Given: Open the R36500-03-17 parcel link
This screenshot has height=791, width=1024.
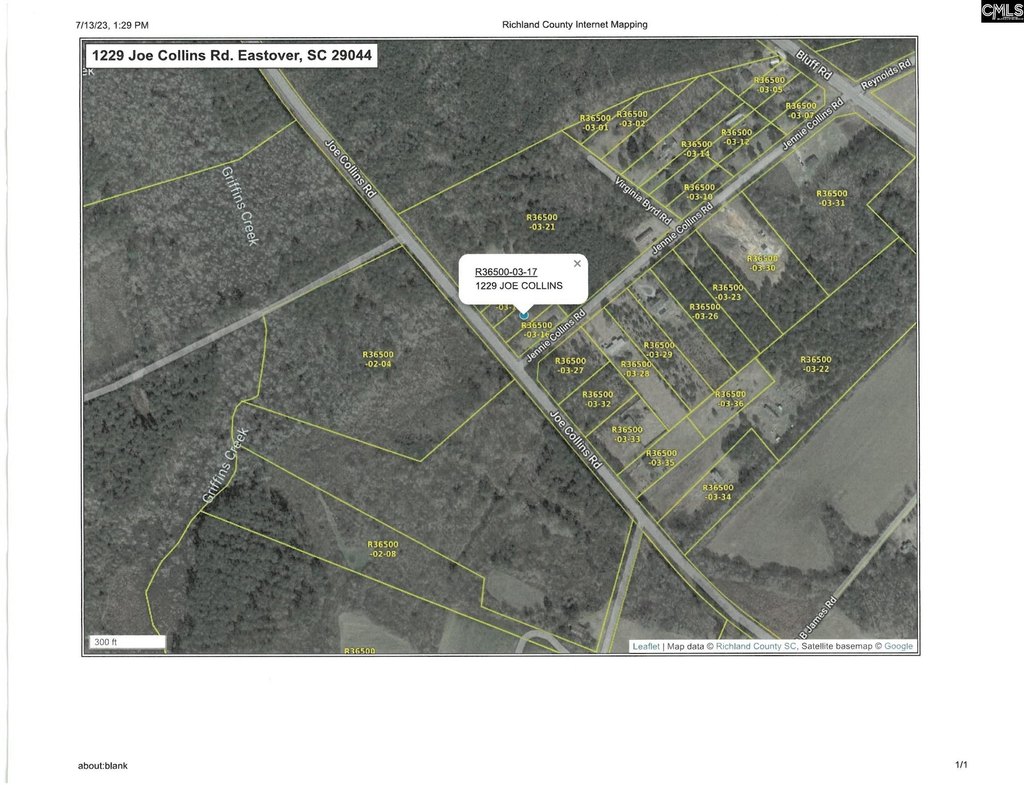Looking at the screenshot, I should click(x=506, y=272).
